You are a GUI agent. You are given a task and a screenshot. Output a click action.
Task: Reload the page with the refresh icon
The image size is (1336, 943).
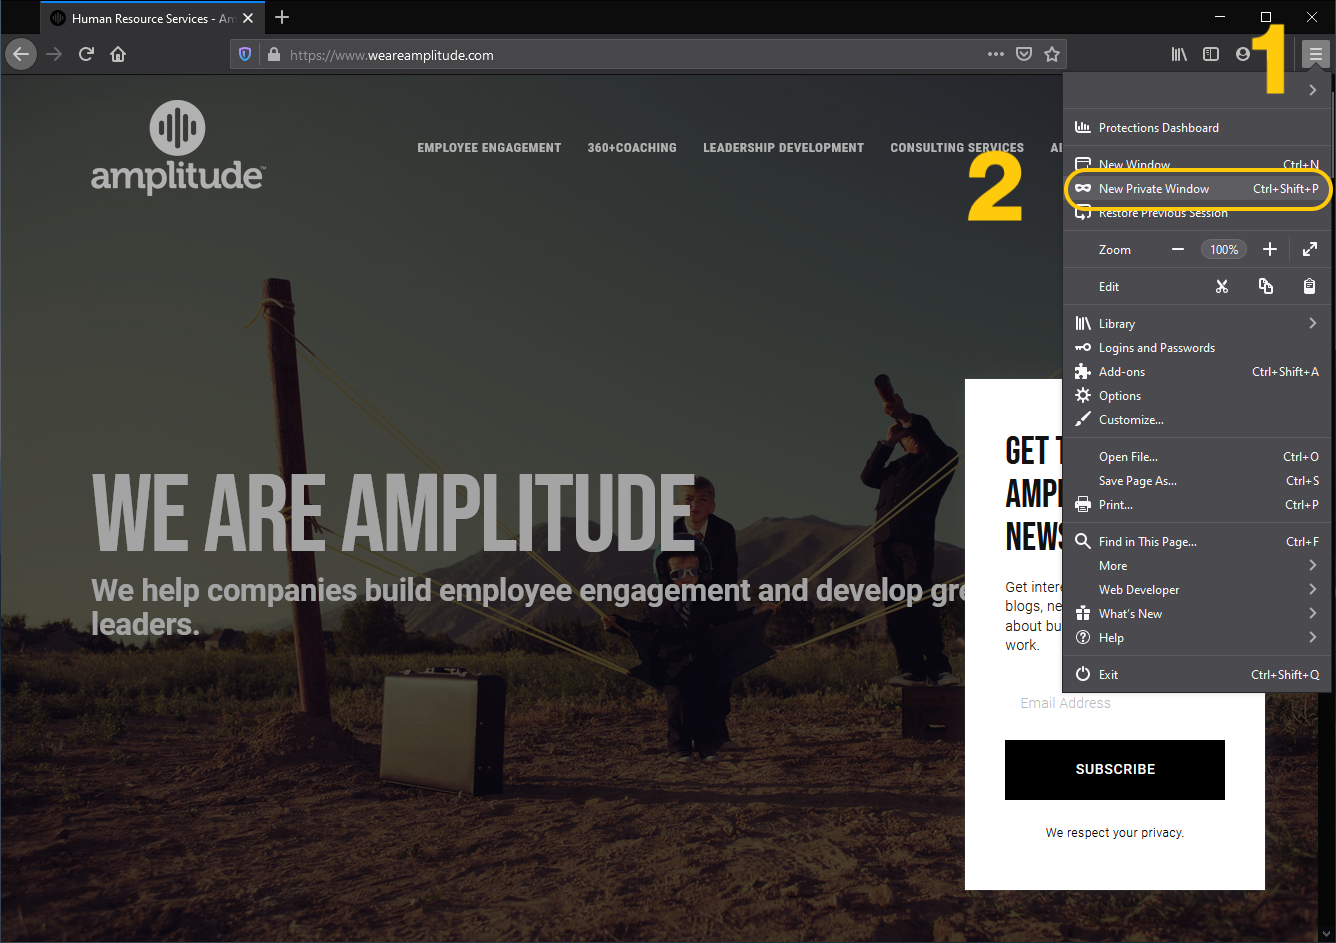point(86,54)
